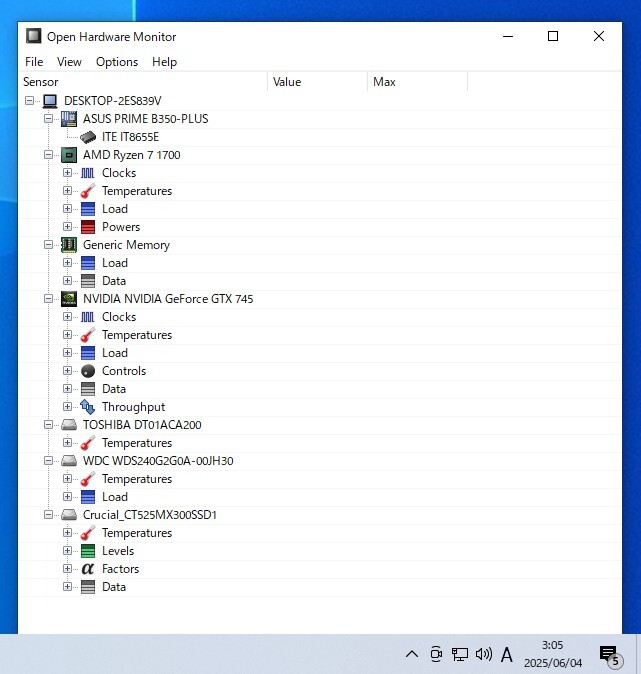The height and width of the screenshot is (674, 641).
Task: Click the computer icon beside DESKTOP-2ES839V
Action: [x=50, y=101]
